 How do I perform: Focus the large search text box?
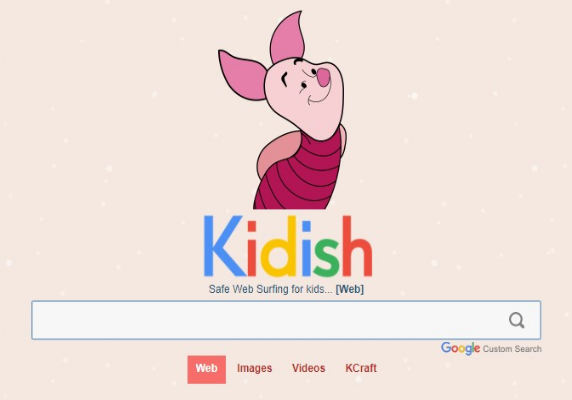point(286,320)
